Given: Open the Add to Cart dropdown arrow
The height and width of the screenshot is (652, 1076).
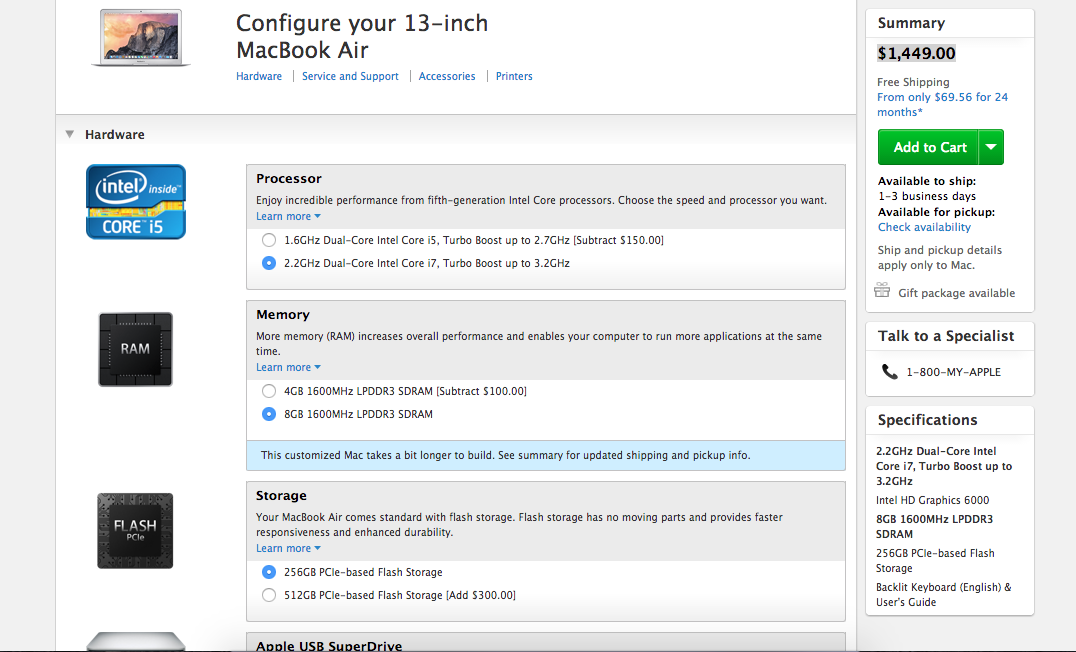Looking at the screenshot, I should coord(991,147).
